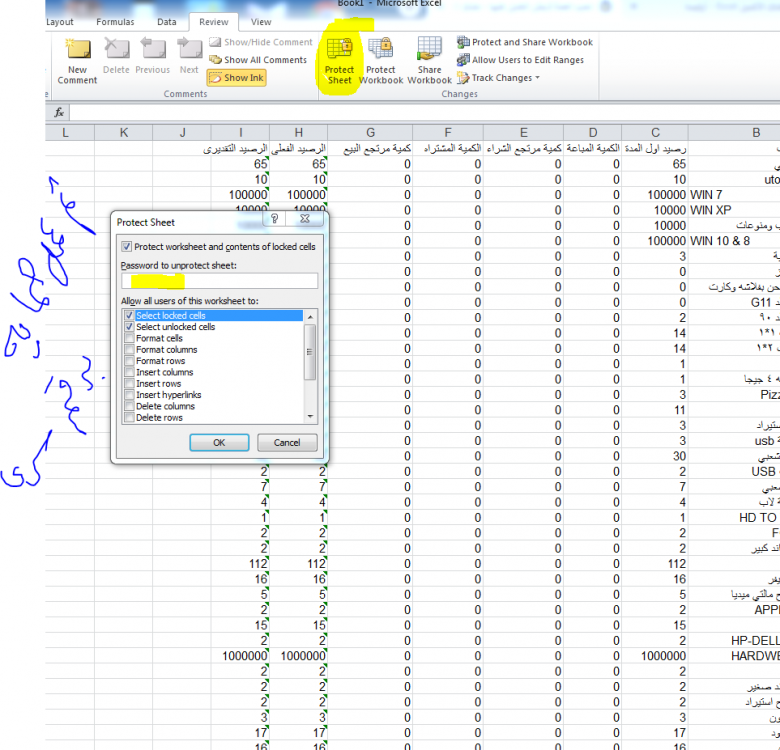This screenshot has width=780, height=750.
Task: Close the Protect Sheet dialog
Action: pos(305,218)
